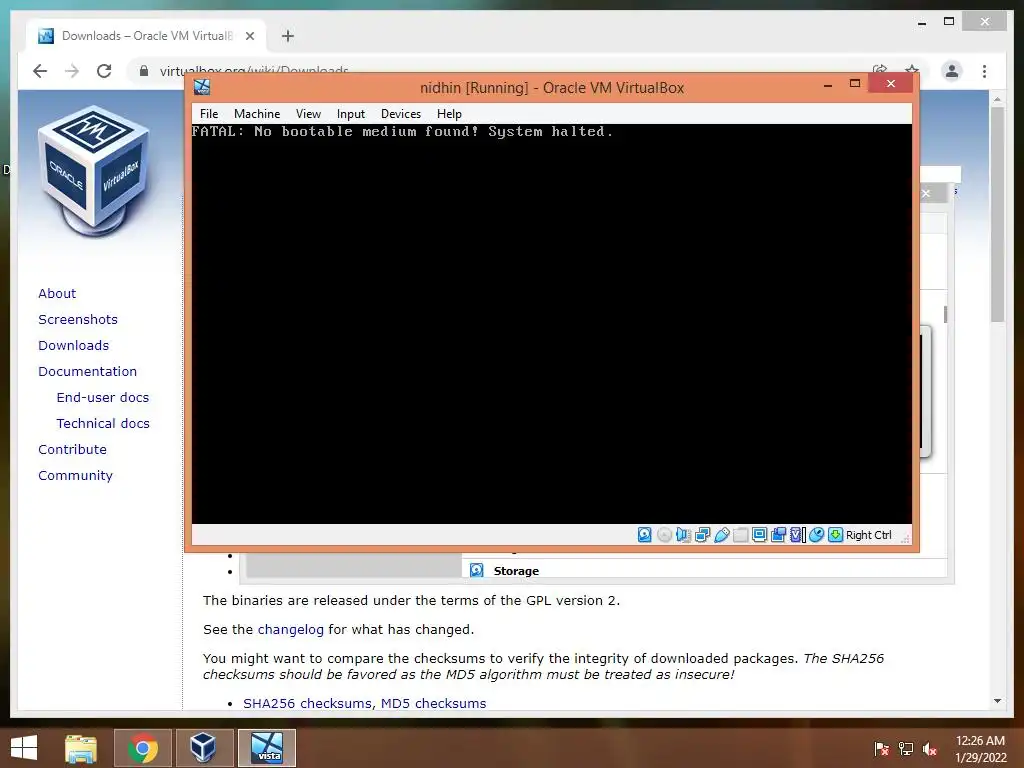This screenshot has height=768, width=1024.
Task: Open the Community sidebar link
Action: 75,475
